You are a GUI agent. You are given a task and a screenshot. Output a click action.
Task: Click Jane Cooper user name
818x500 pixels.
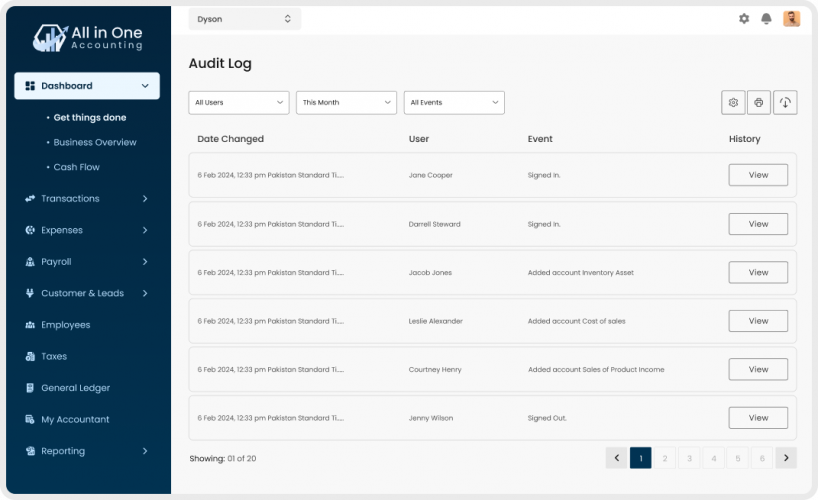click(x=430, y=175)
